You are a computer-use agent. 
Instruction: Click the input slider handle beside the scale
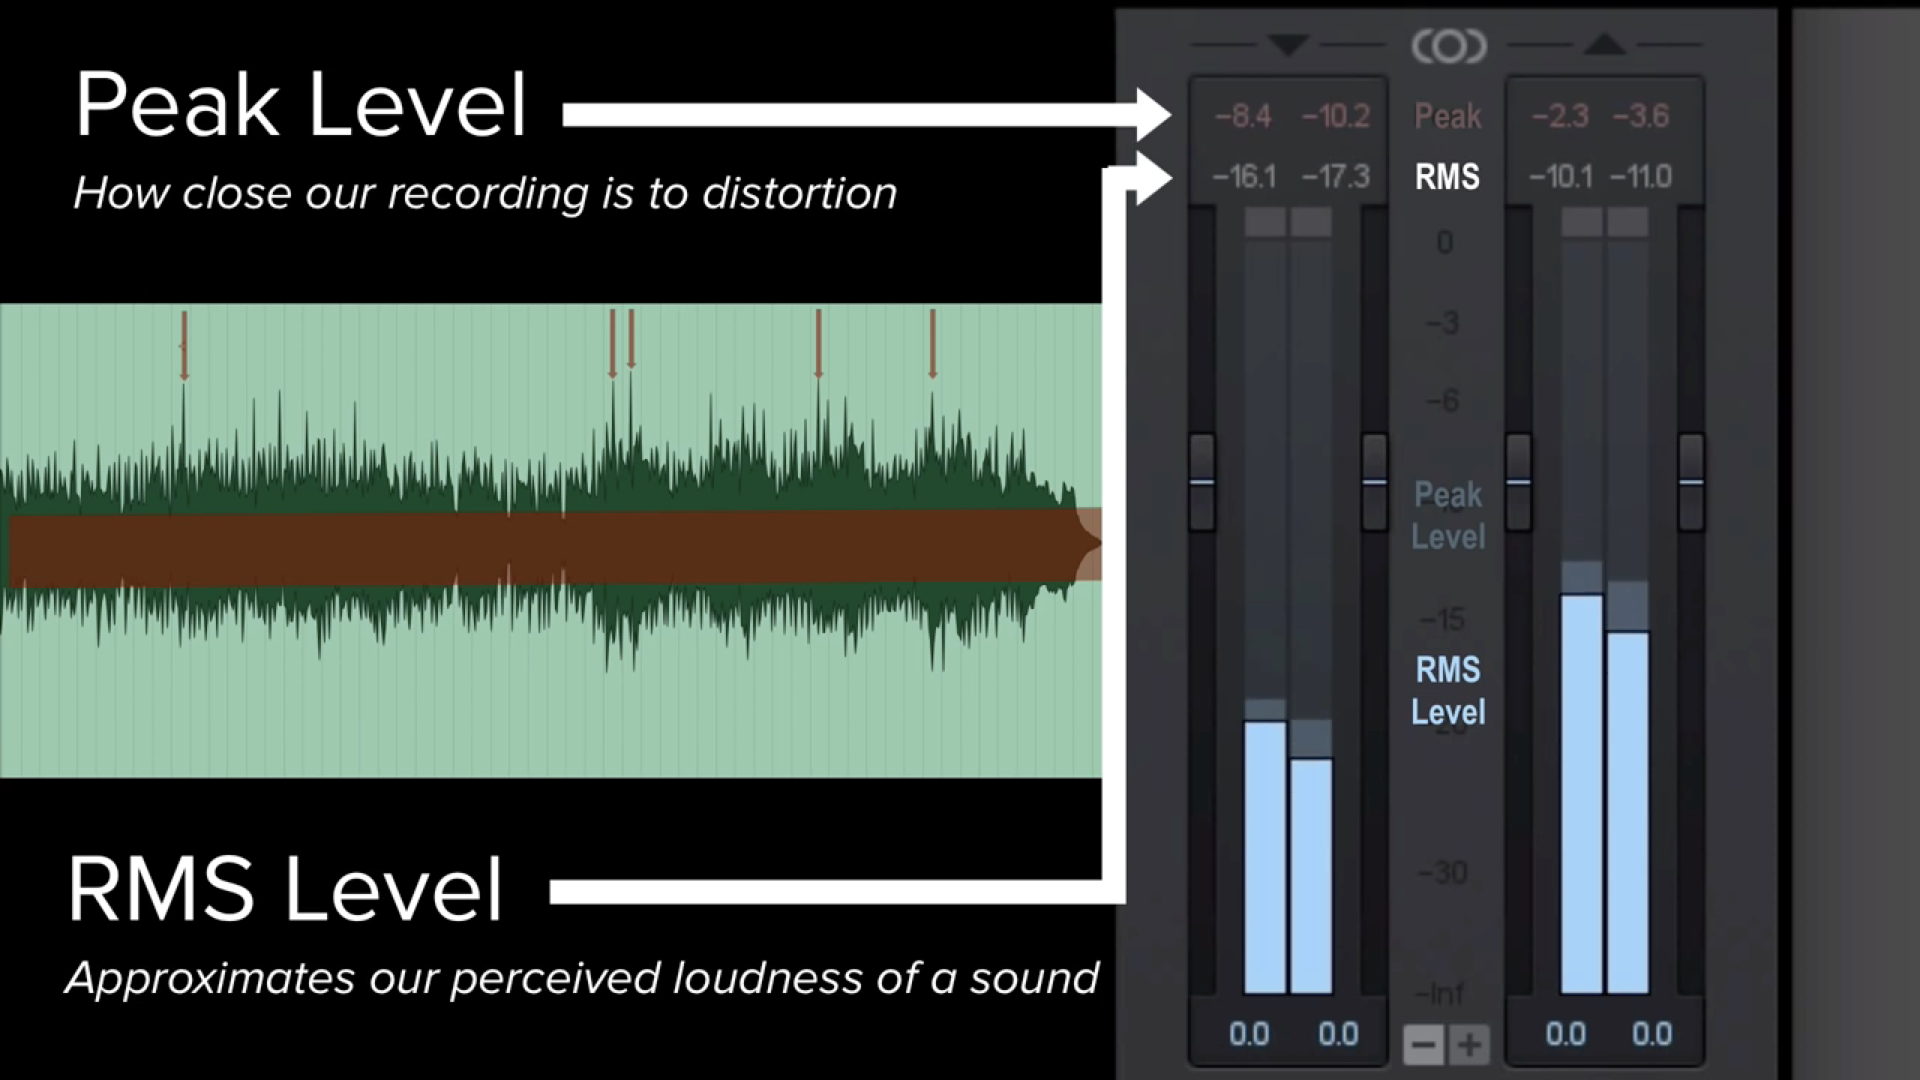pyautogui.click(x=1374, y=482)
